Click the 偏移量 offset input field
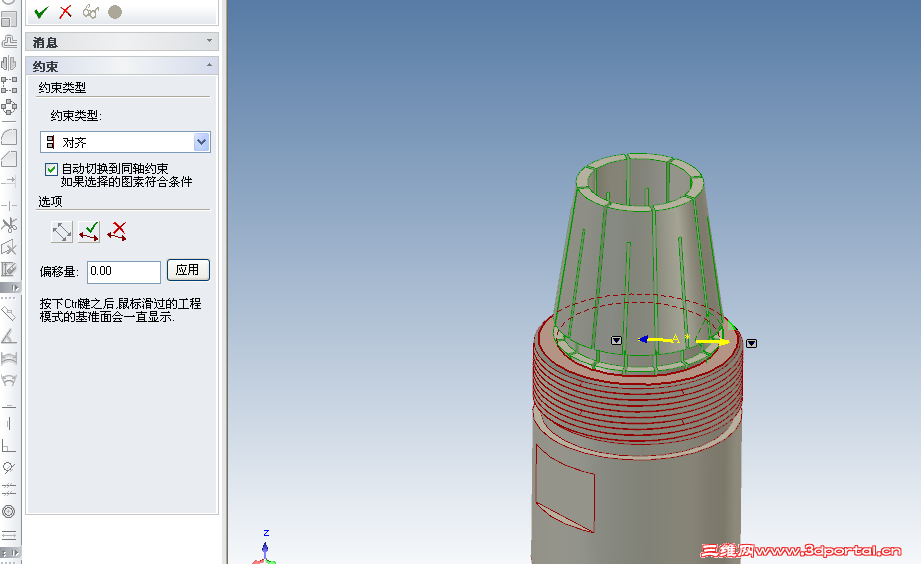 click(124, 271)
